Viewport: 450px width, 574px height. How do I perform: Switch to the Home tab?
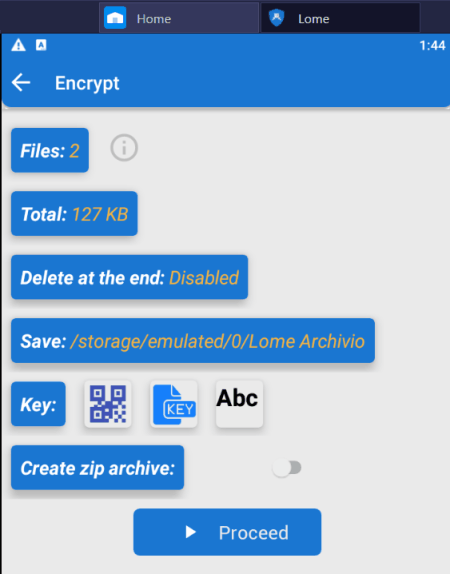[x=179, y=18]
